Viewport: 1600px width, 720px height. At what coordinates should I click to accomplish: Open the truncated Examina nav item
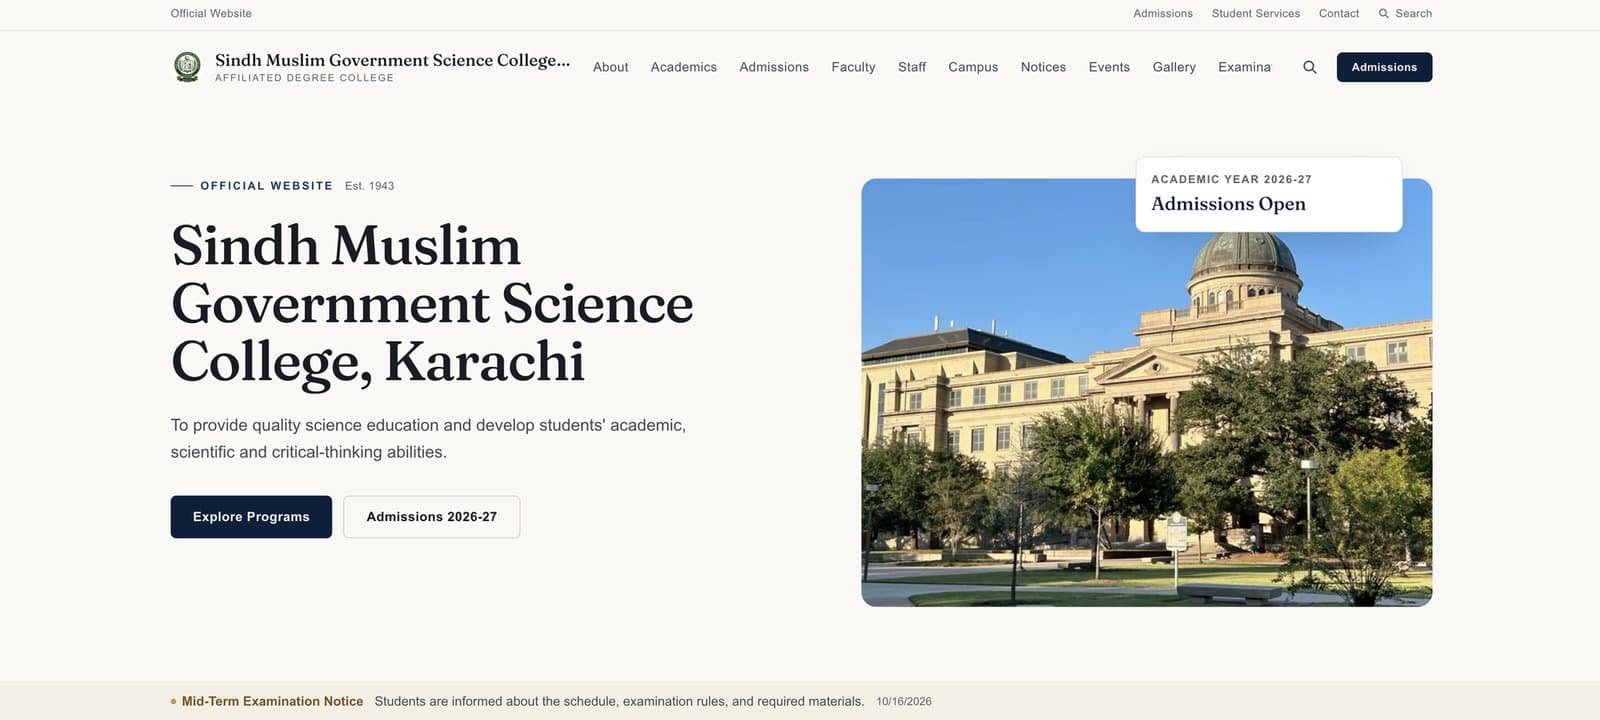point(1244,67)
